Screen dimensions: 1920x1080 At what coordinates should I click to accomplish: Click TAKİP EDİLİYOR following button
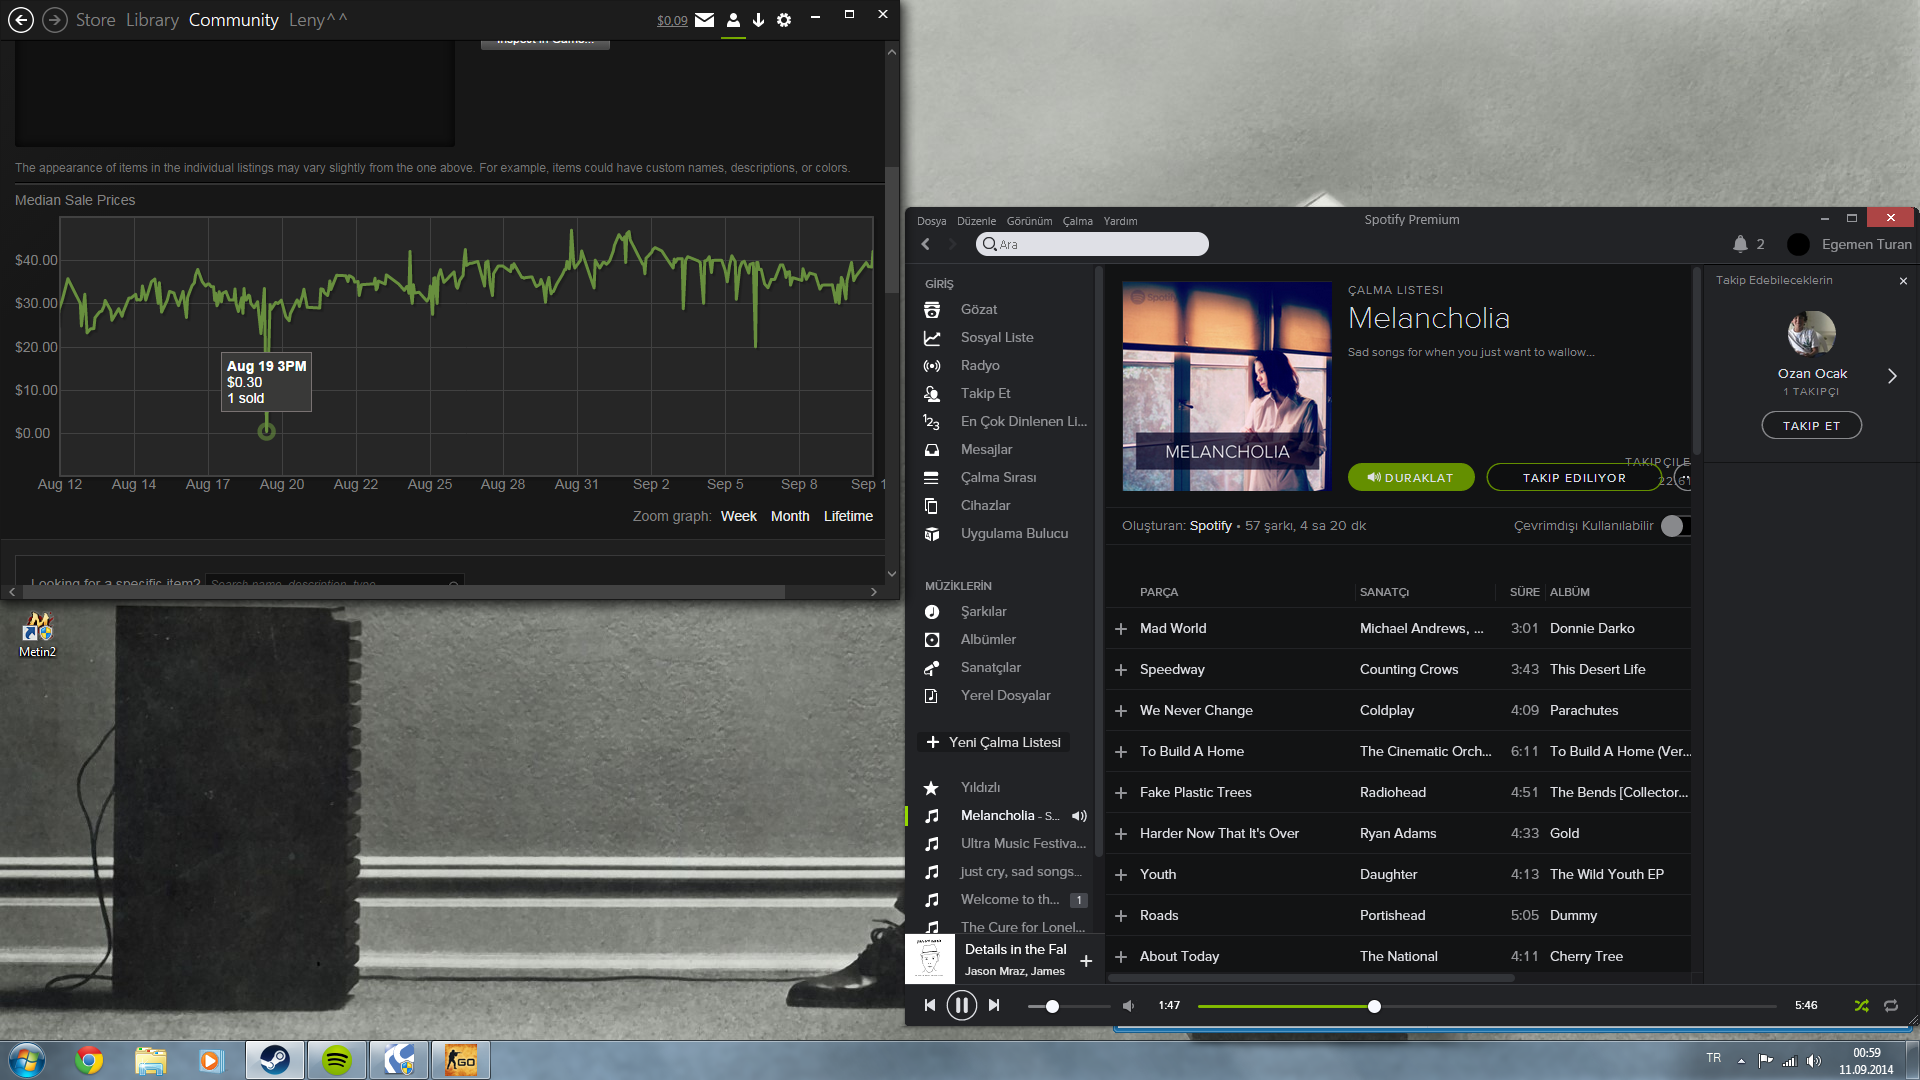point(1573,478)
